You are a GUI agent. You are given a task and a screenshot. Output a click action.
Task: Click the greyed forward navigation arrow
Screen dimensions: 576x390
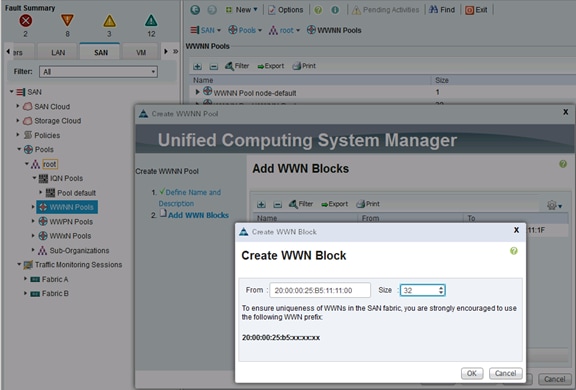(212, 10)
